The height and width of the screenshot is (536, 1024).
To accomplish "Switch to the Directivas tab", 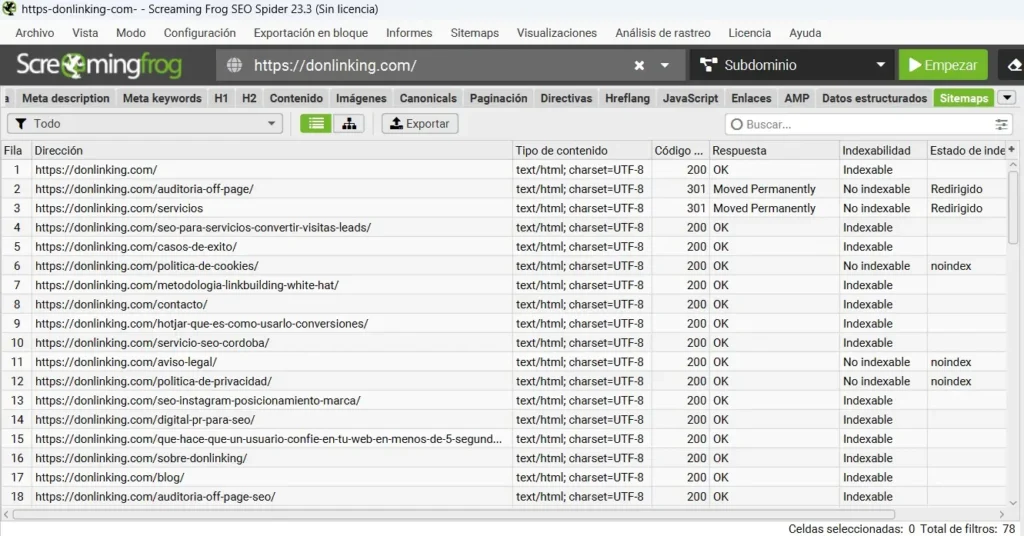I will (566, 98).
